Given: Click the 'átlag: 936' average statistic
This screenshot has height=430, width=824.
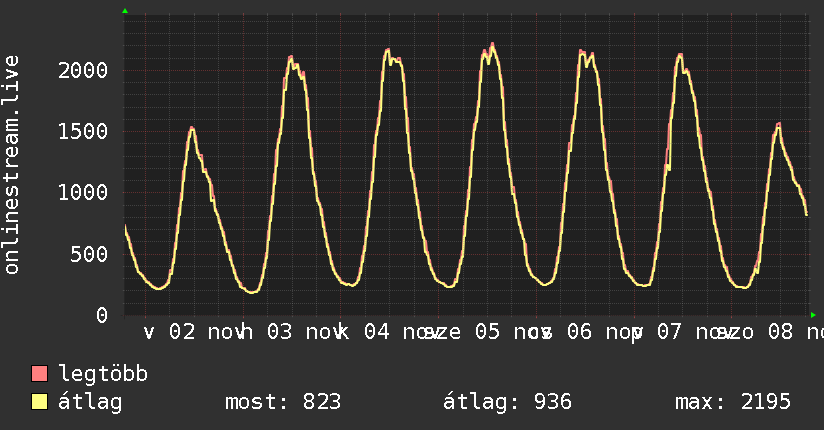Looking at the screenshot, I should pyautogui.click(x=507, y=402).
